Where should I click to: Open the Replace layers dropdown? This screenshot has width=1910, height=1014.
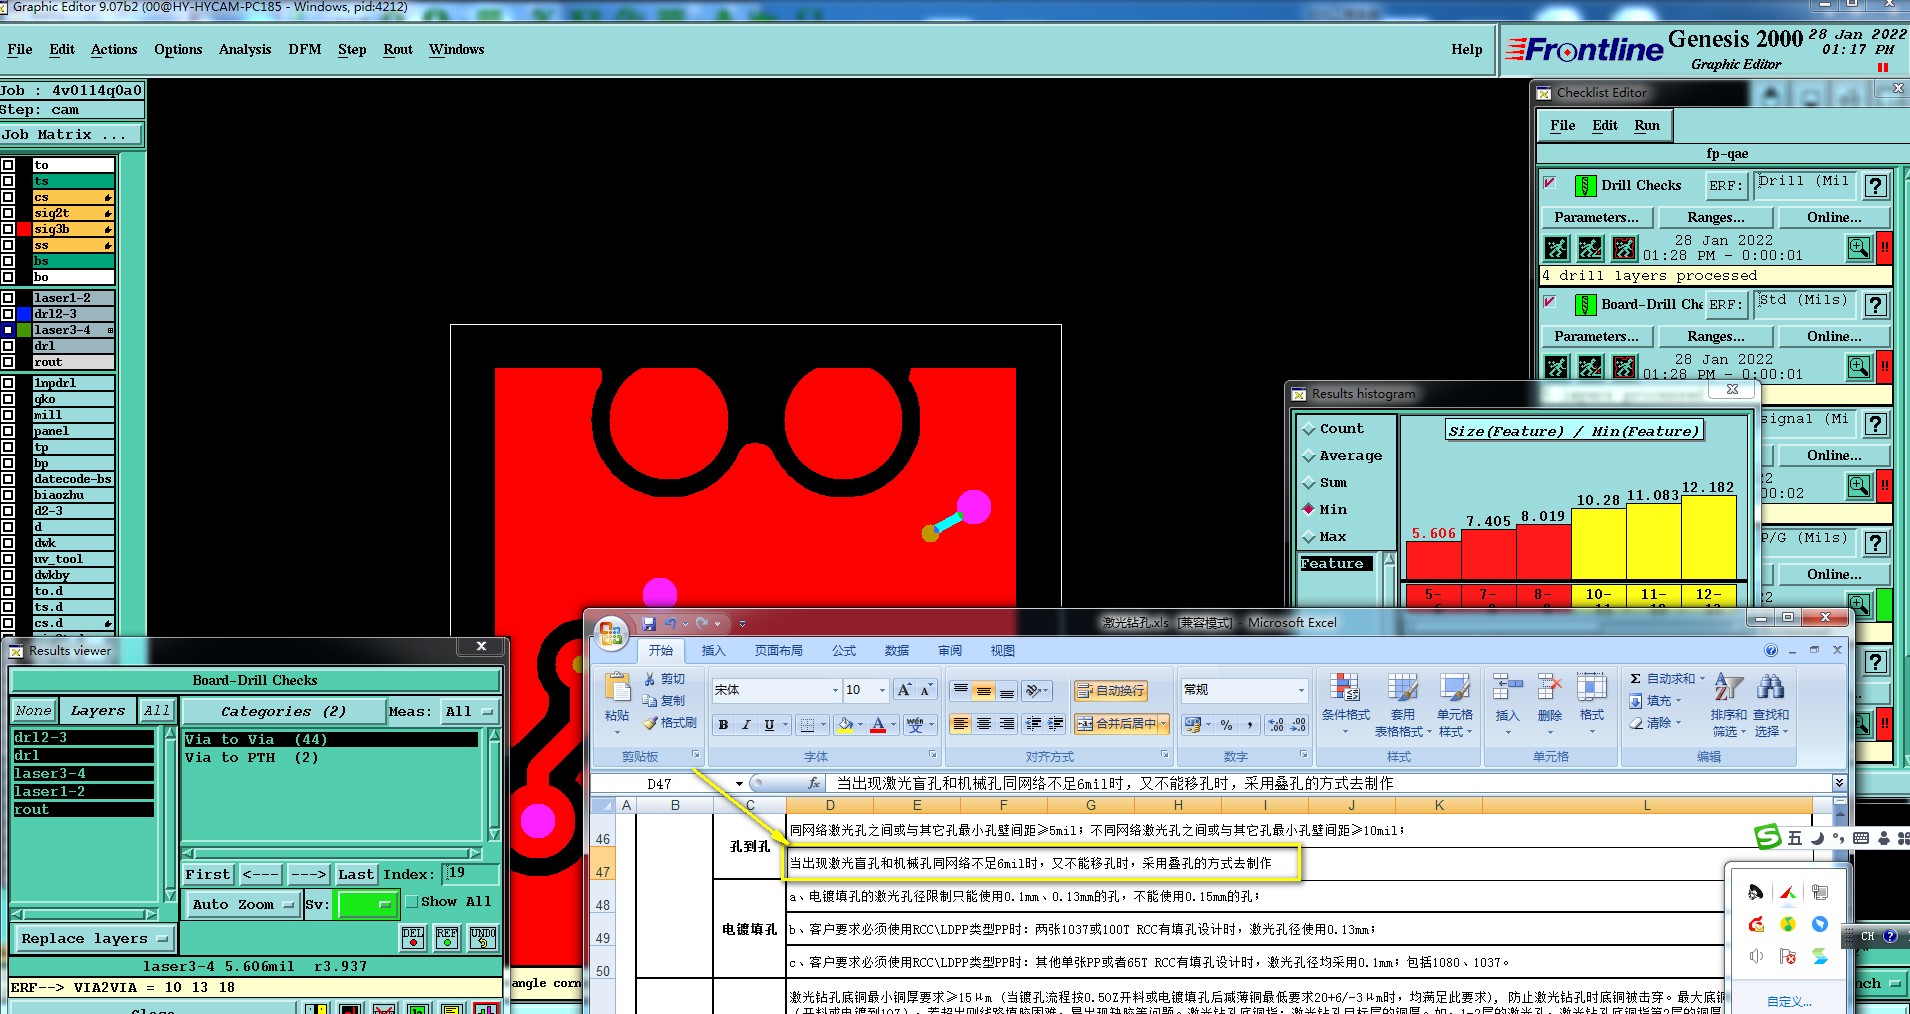[94, 938]
